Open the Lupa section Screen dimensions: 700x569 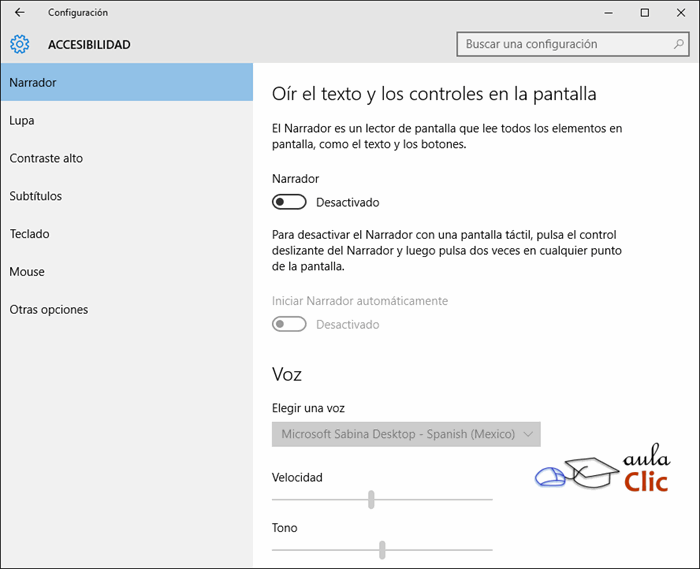click(22, 120)
